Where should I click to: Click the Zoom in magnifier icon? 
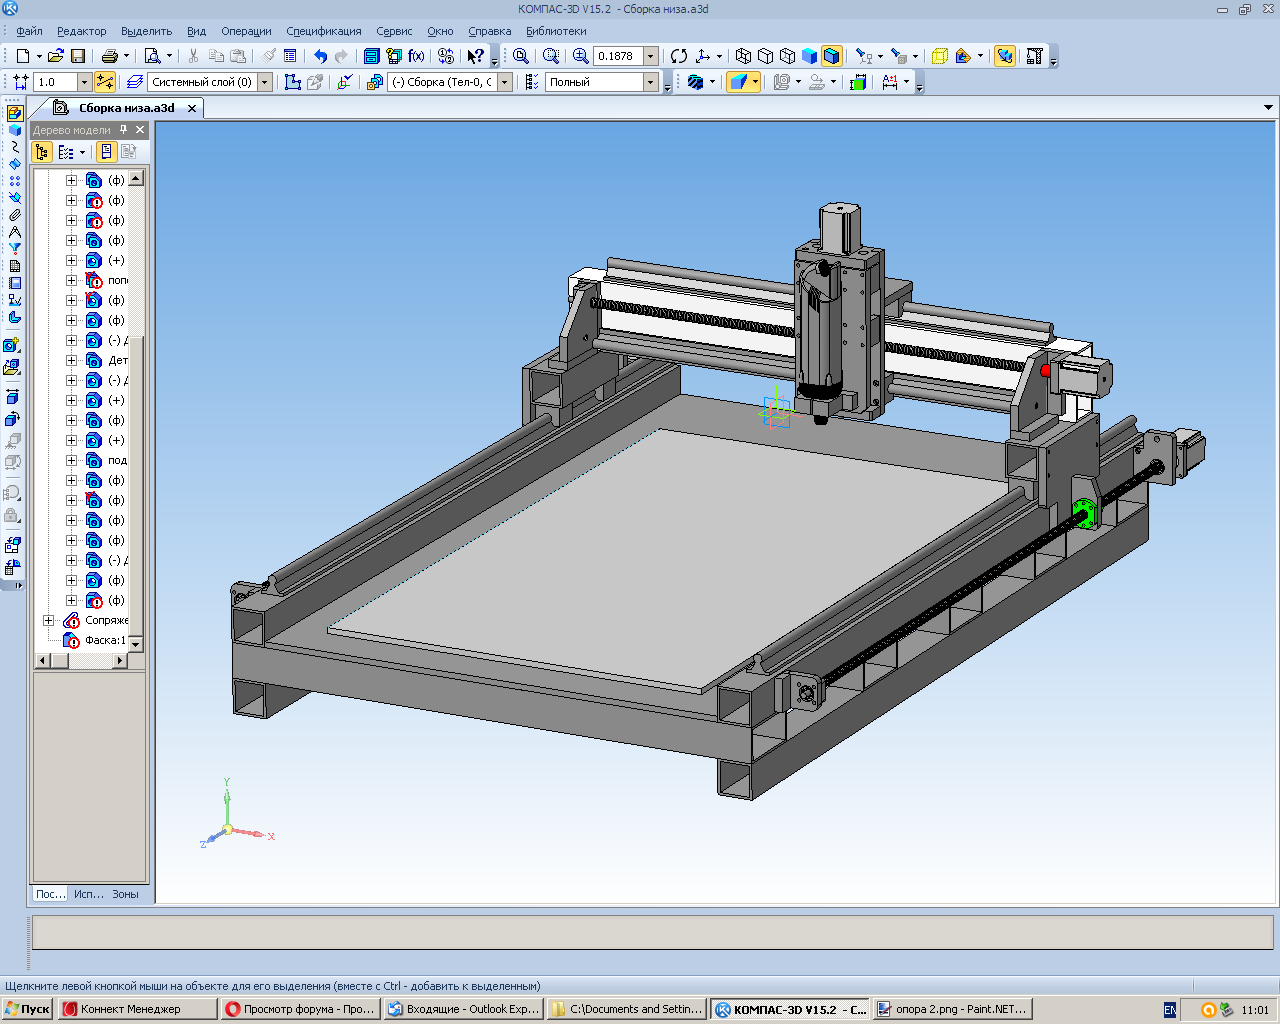580,56
